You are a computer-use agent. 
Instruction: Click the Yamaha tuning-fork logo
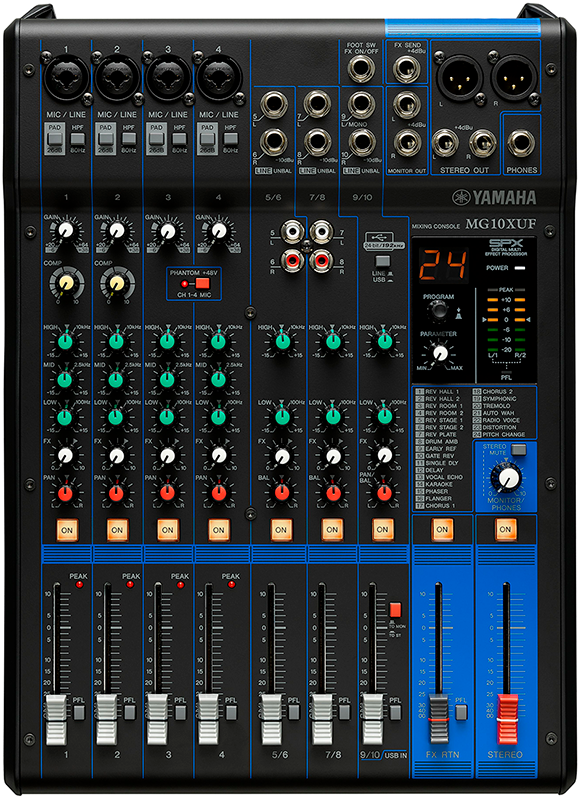pos(461,197)
